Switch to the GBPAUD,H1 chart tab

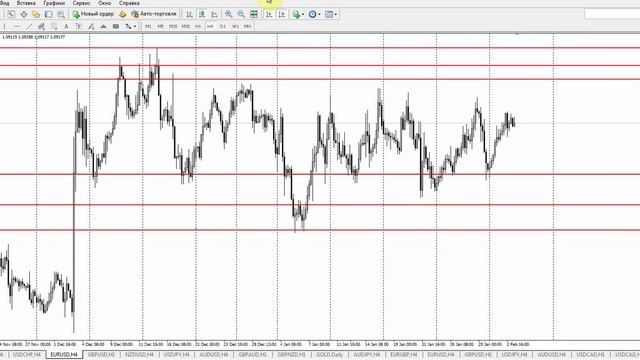pos(252,355)
